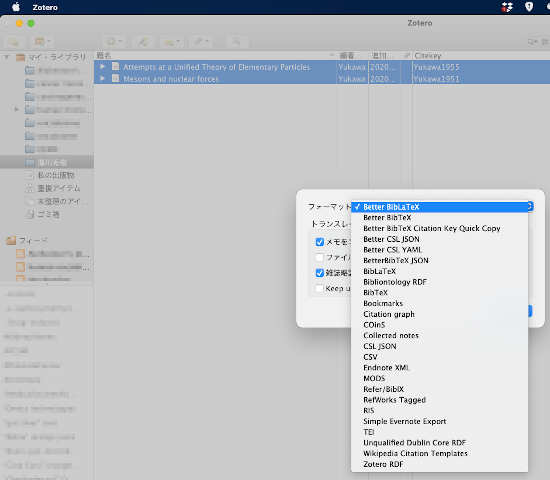Expand the Mesons and nuclear forces item

pos(102,78)
